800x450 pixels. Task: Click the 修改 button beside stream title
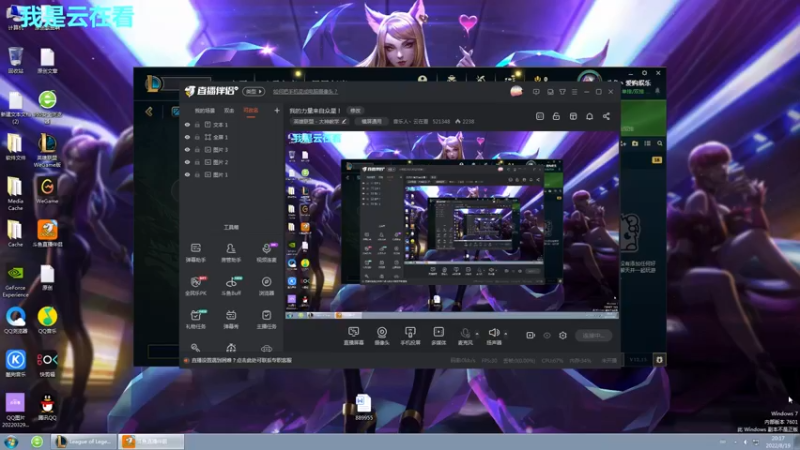356,111
